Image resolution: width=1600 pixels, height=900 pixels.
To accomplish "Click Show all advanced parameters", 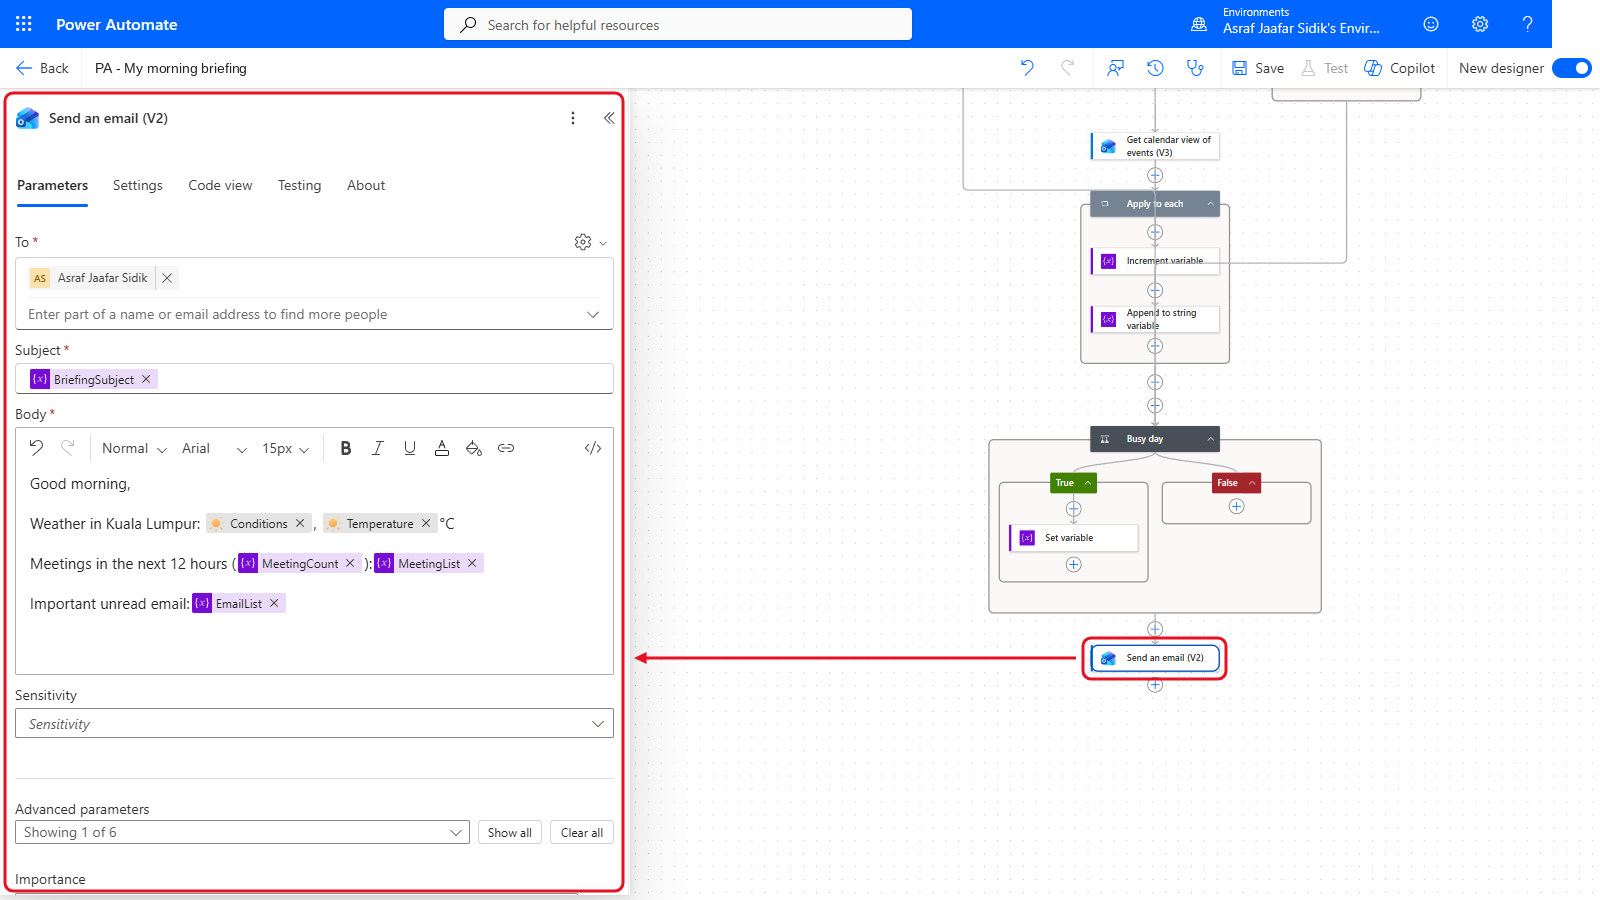I will pos(510,832).
